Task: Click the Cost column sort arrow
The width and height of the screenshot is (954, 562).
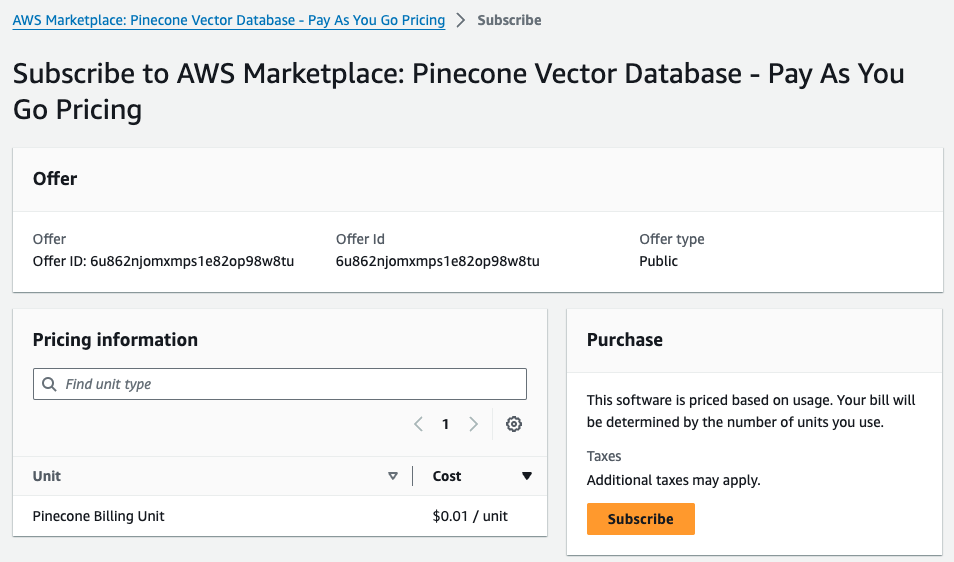Action: click(x=527, y=476)
